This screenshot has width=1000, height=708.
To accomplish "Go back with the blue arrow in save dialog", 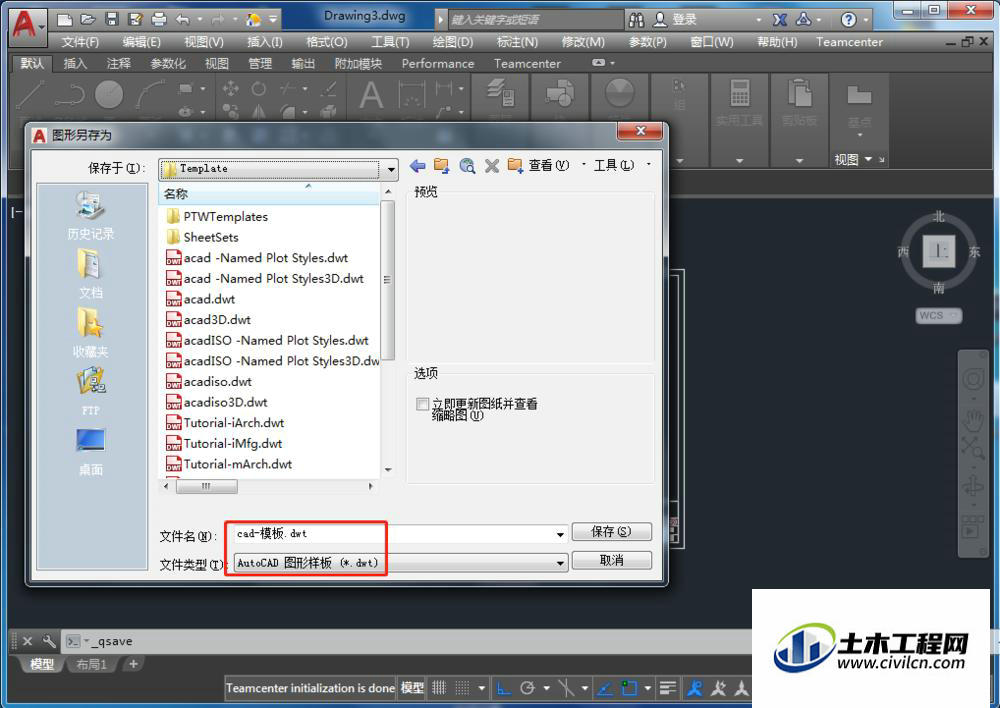I will 418,166.
